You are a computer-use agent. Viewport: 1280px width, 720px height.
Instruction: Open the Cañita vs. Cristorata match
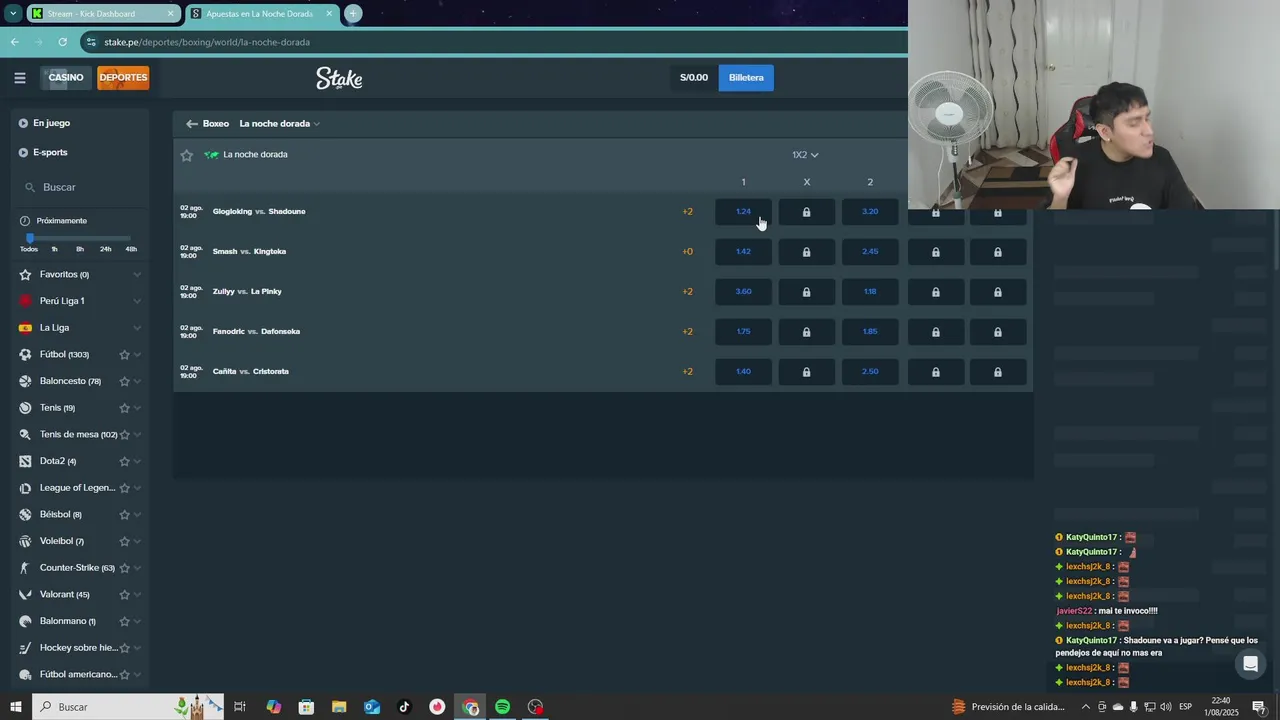(251, 372)
